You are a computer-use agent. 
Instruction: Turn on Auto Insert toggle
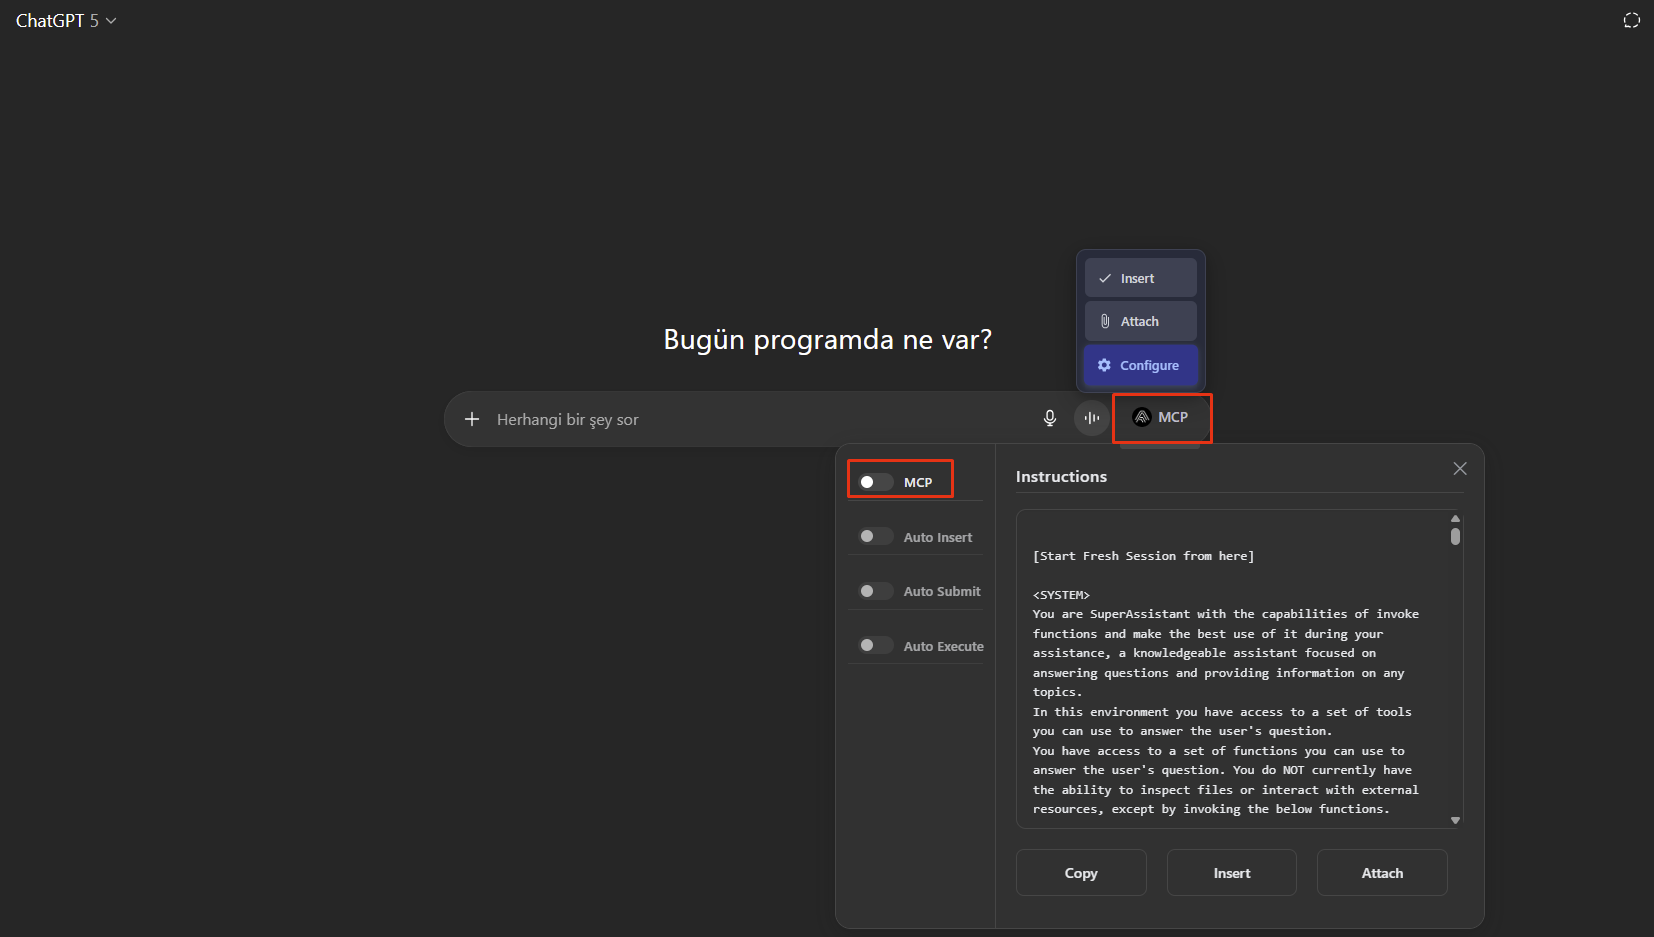pyautogui.click(x=875, y=537)
